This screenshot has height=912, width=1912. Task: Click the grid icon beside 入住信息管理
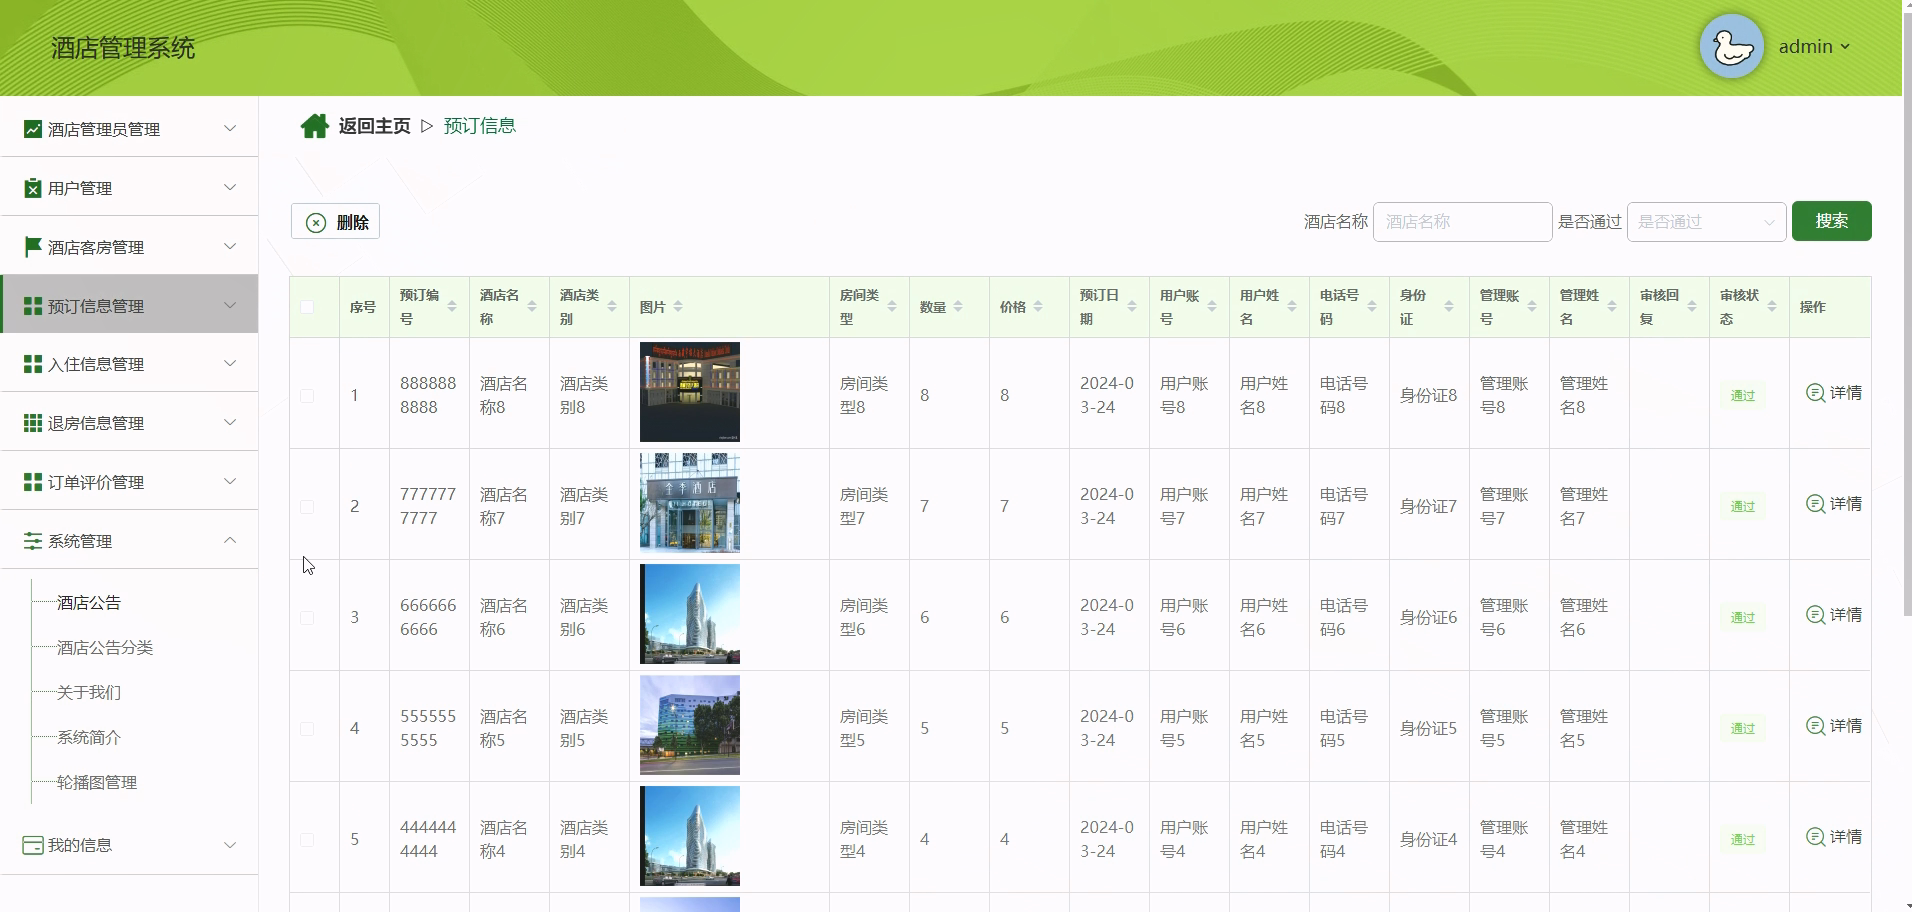(33, 364)
